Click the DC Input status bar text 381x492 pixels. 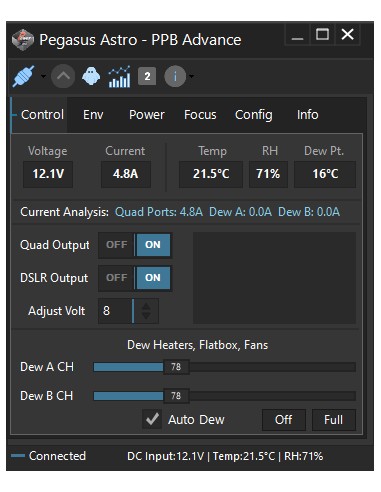coord(225,456)
